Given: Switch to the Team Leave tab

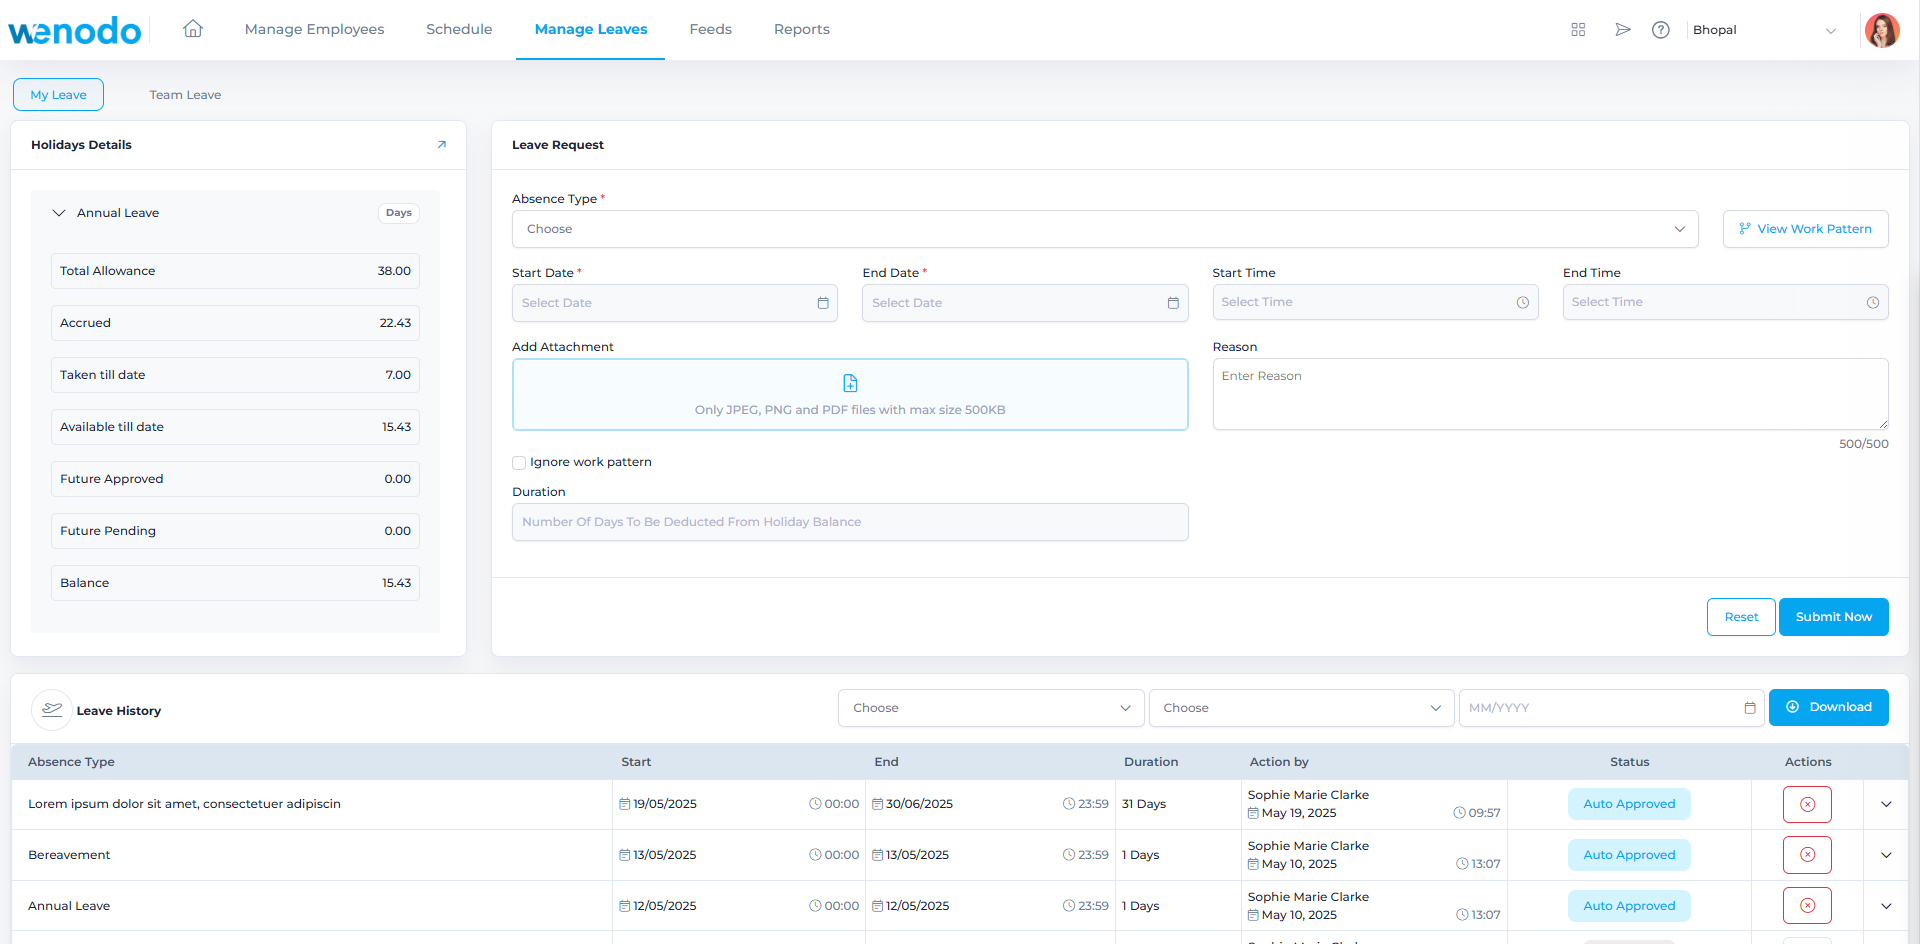Looking at the screenshot, I should coord(184,94).
